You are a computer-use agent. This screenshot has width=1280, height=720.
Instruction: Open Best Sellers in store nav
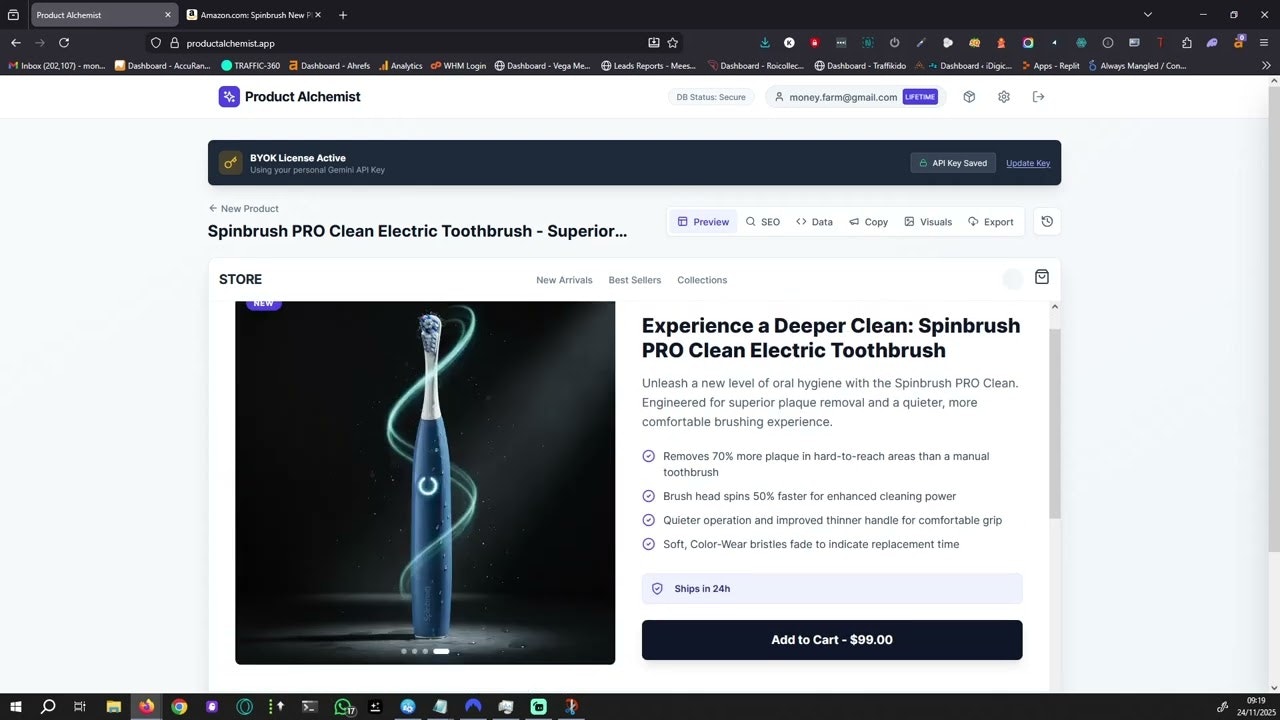(x=635, y=280)
